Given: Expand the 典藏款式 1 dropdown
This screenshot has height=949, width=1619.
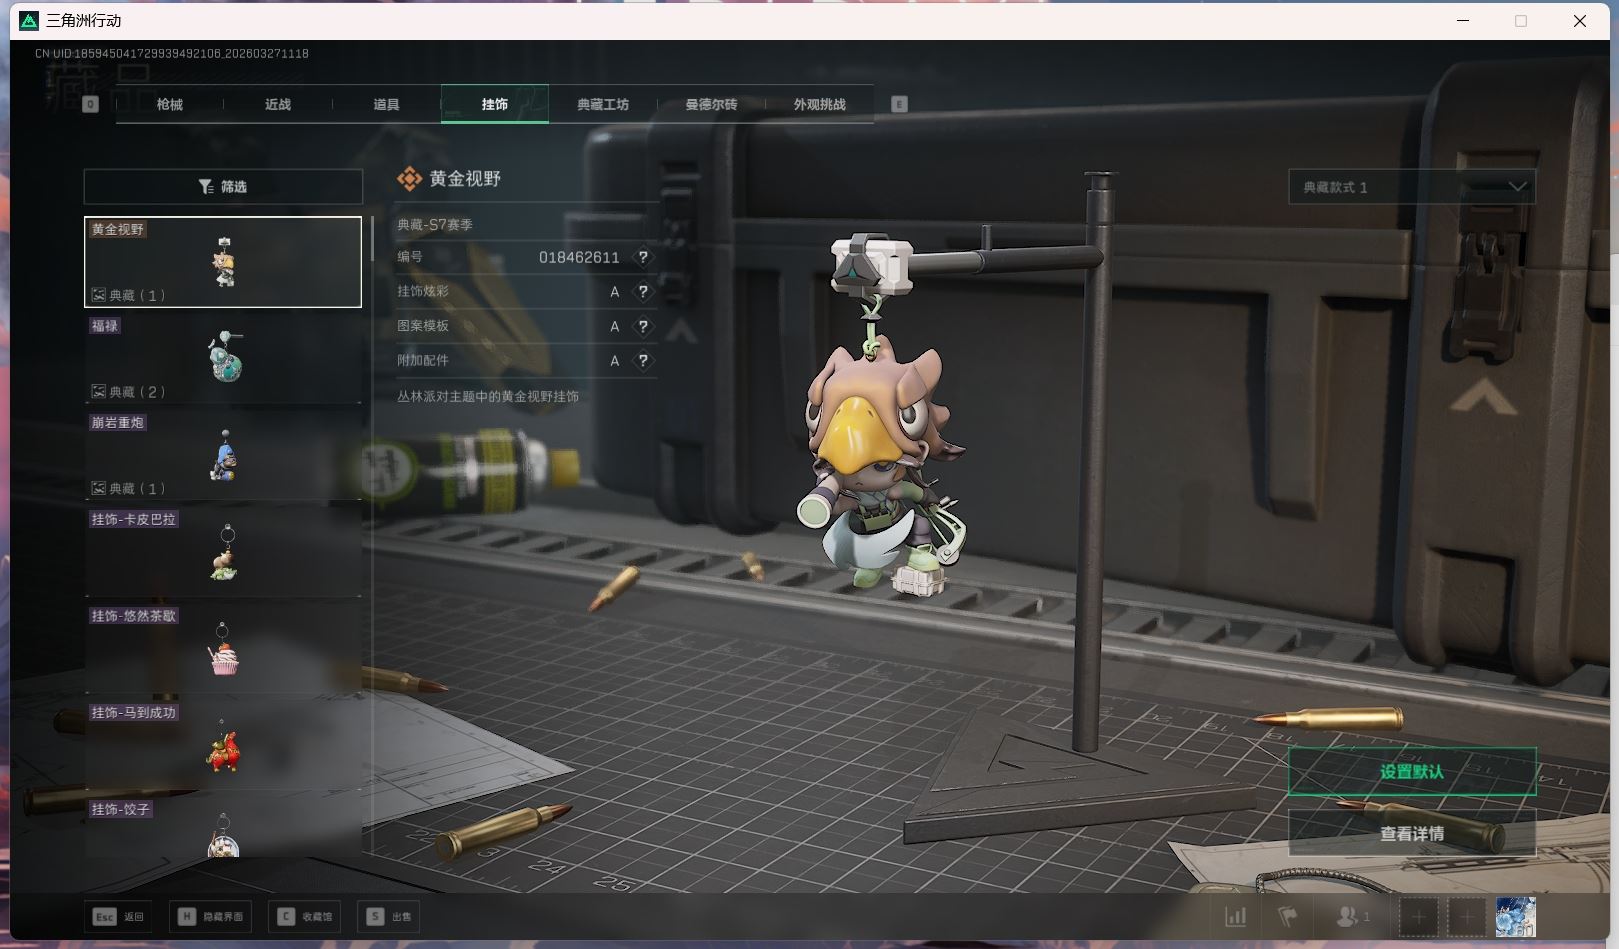Looking at the screenshot, I should [1411, 187].
